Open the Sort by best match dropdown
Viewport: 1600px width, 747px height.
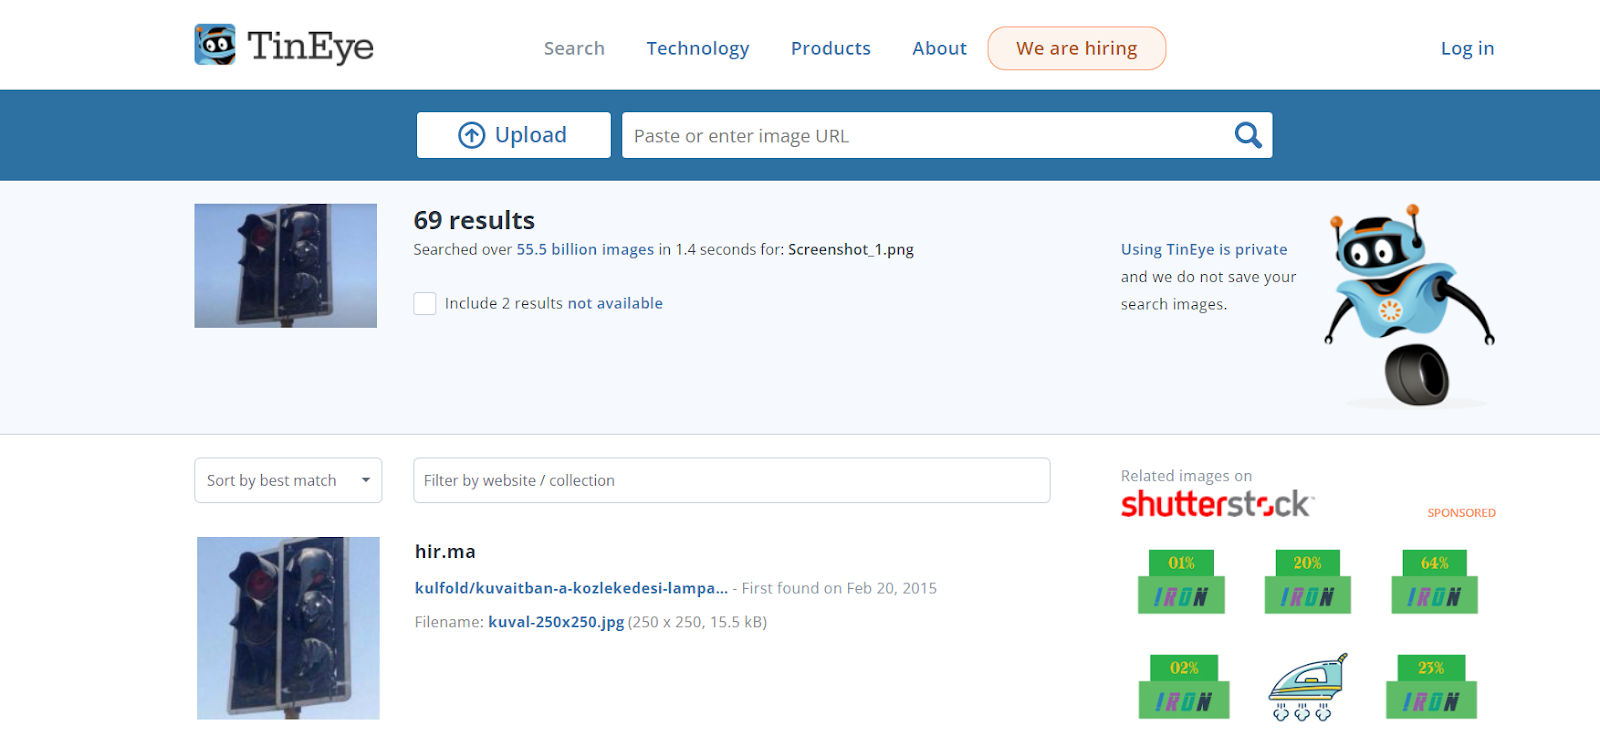(x=288, y=480)
